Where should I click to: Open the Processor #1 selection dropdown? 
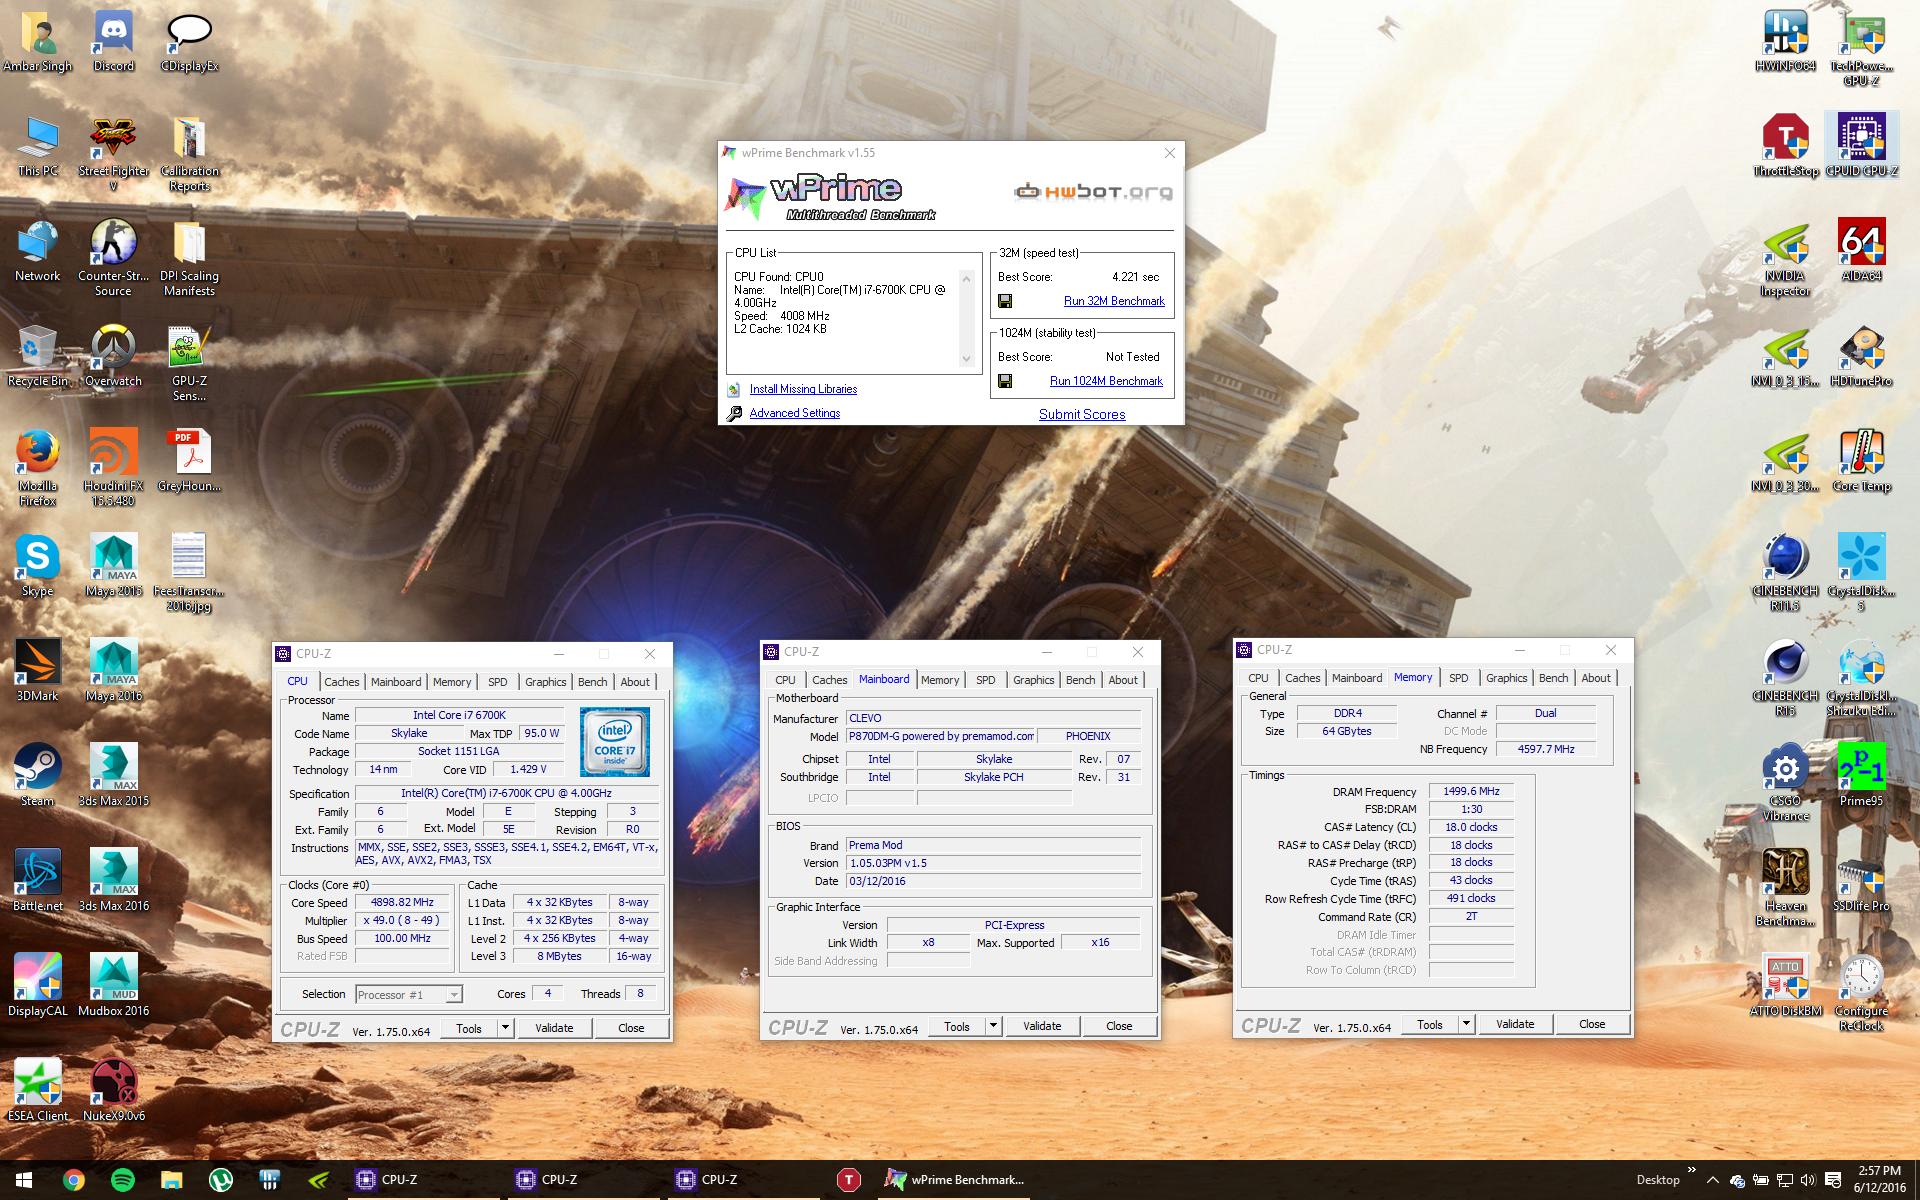[x=409, y=994]
